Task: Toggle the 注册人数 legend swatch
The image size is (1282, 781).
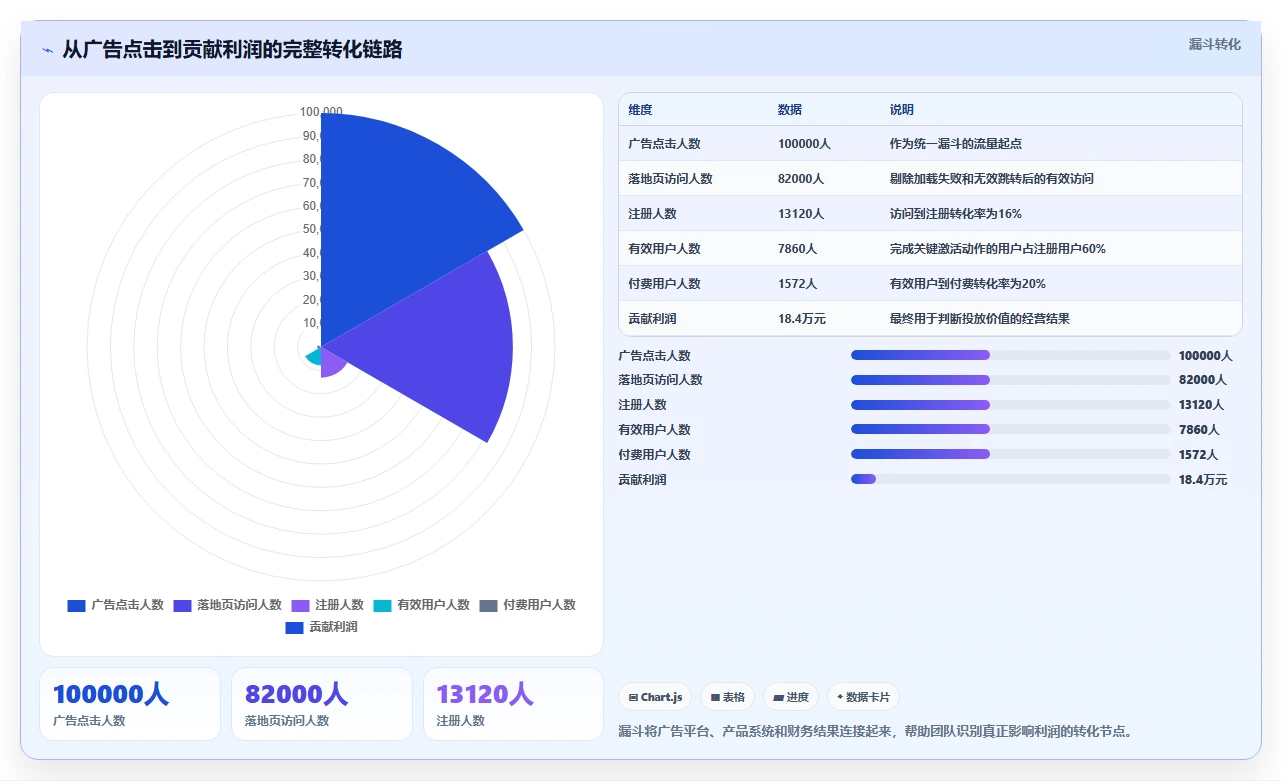Action: tap(300, 605)
